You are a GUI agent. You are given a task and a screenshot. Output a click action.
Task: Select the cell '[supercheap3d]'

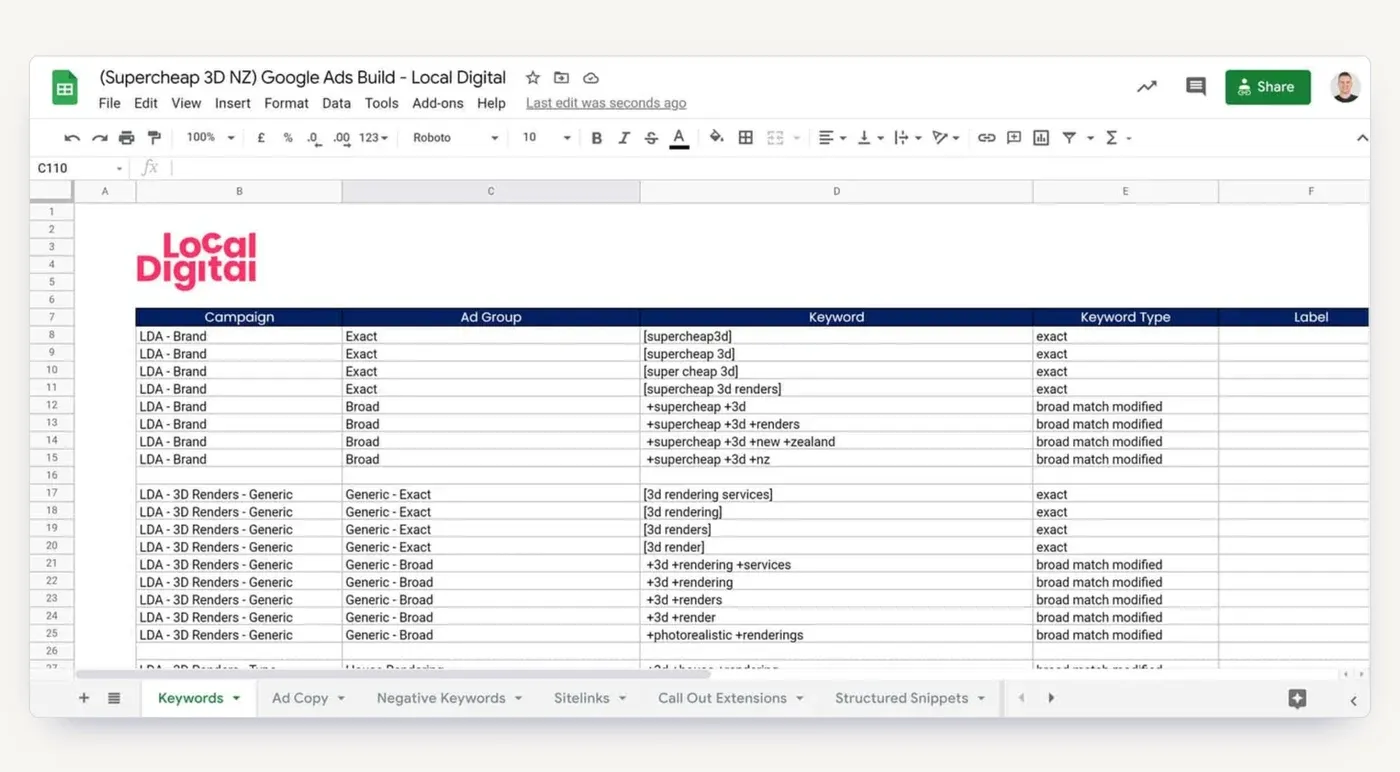[836, 336]
